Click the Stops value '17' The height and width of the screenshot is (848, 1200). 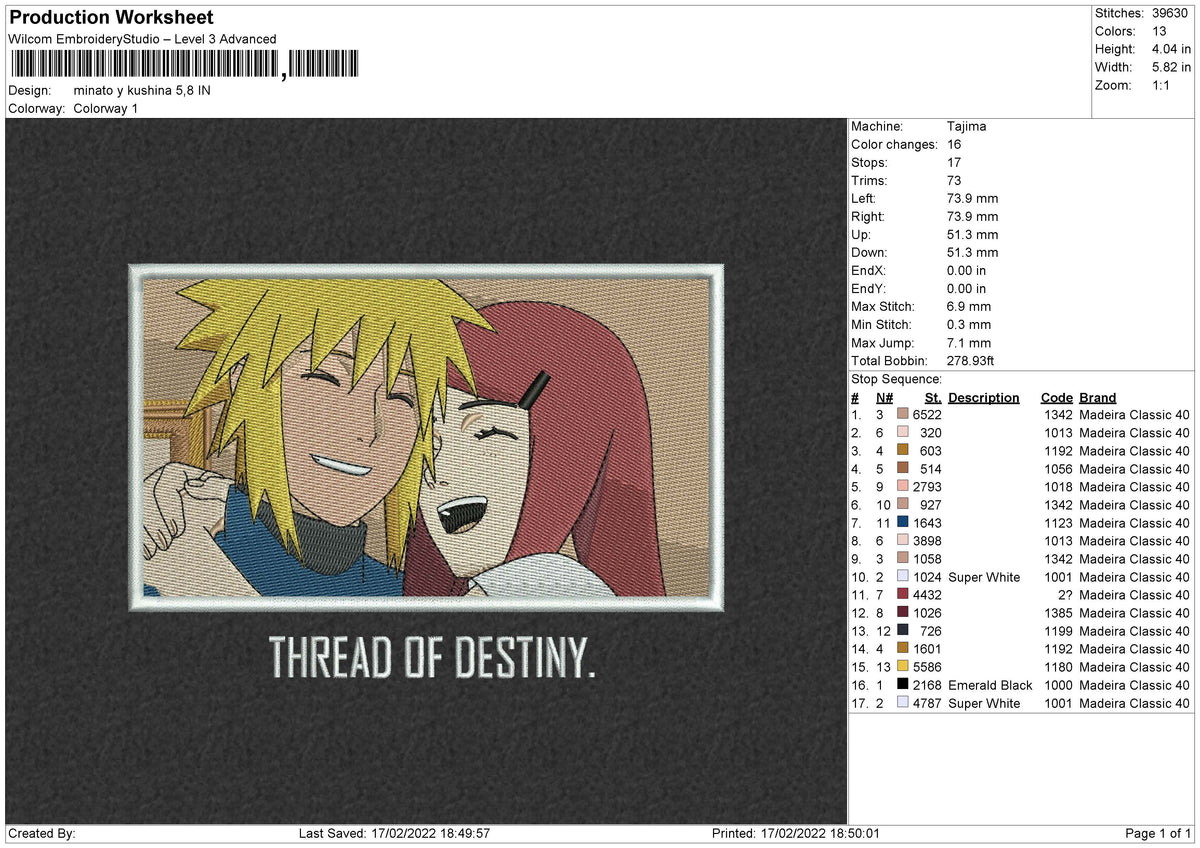coord(954,162)
